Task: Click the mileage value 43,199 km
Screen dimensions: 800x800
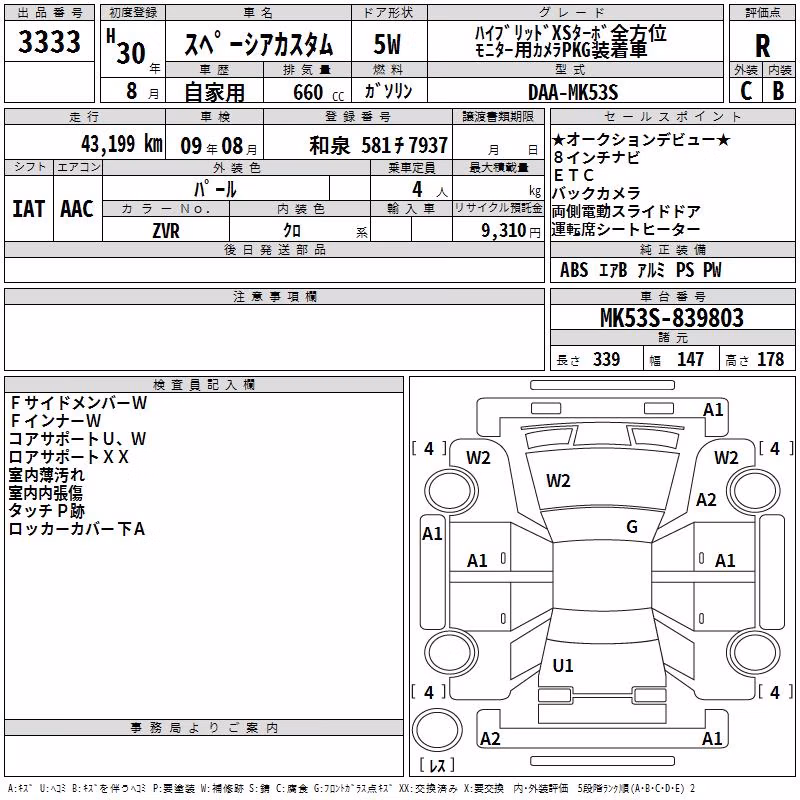Action: [x=122, y=144]
